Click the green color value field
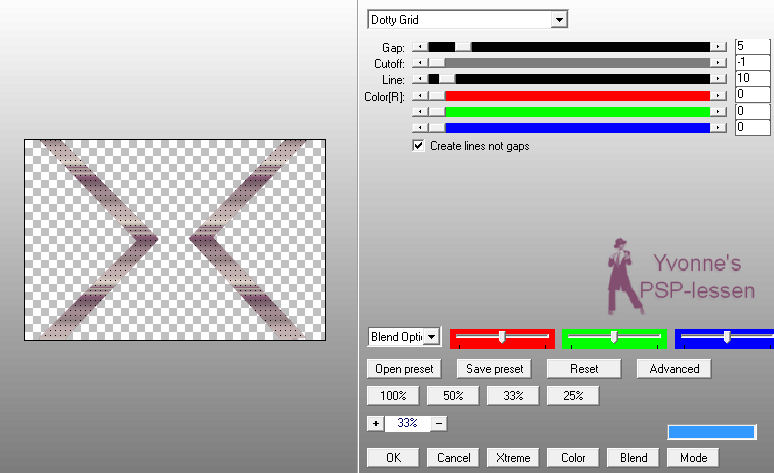 click(752, 111)
